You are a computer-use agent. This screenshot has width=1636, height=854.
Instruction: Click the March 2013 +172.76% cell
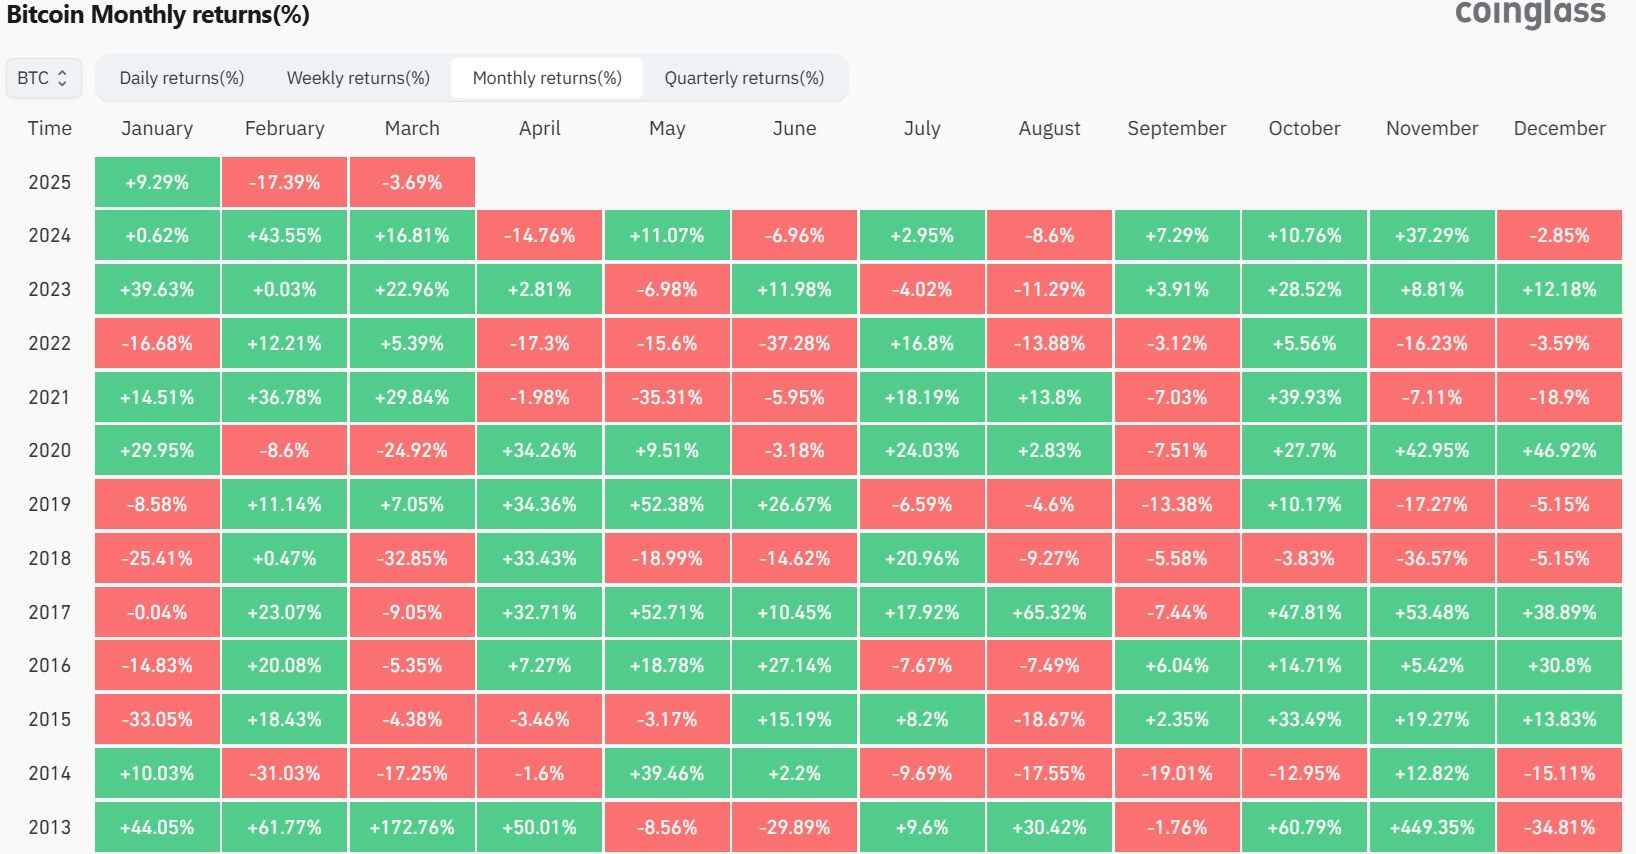[412, 827]
